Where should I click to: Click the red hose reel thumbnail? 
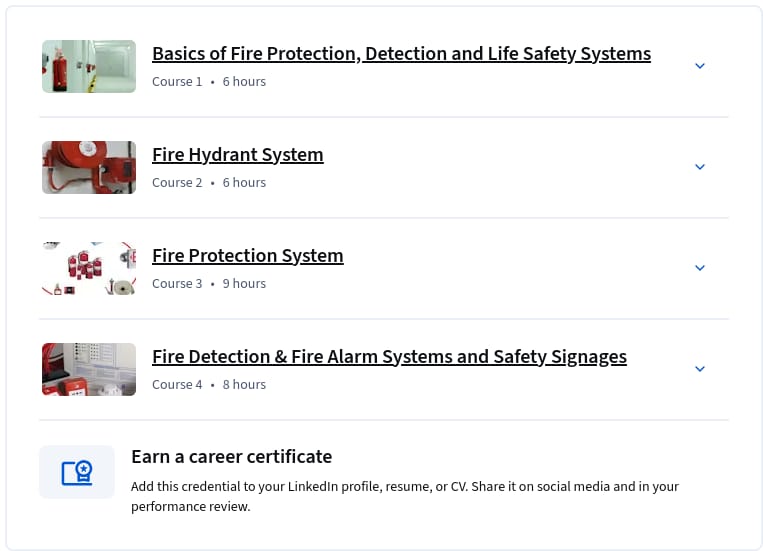pyautogui.click(x=89, y=167)
